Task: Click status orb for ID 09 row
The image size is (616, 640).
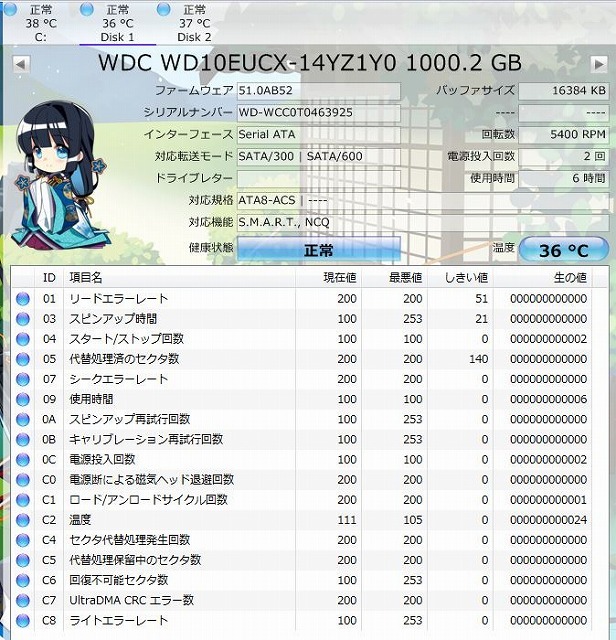Action: 23,399
